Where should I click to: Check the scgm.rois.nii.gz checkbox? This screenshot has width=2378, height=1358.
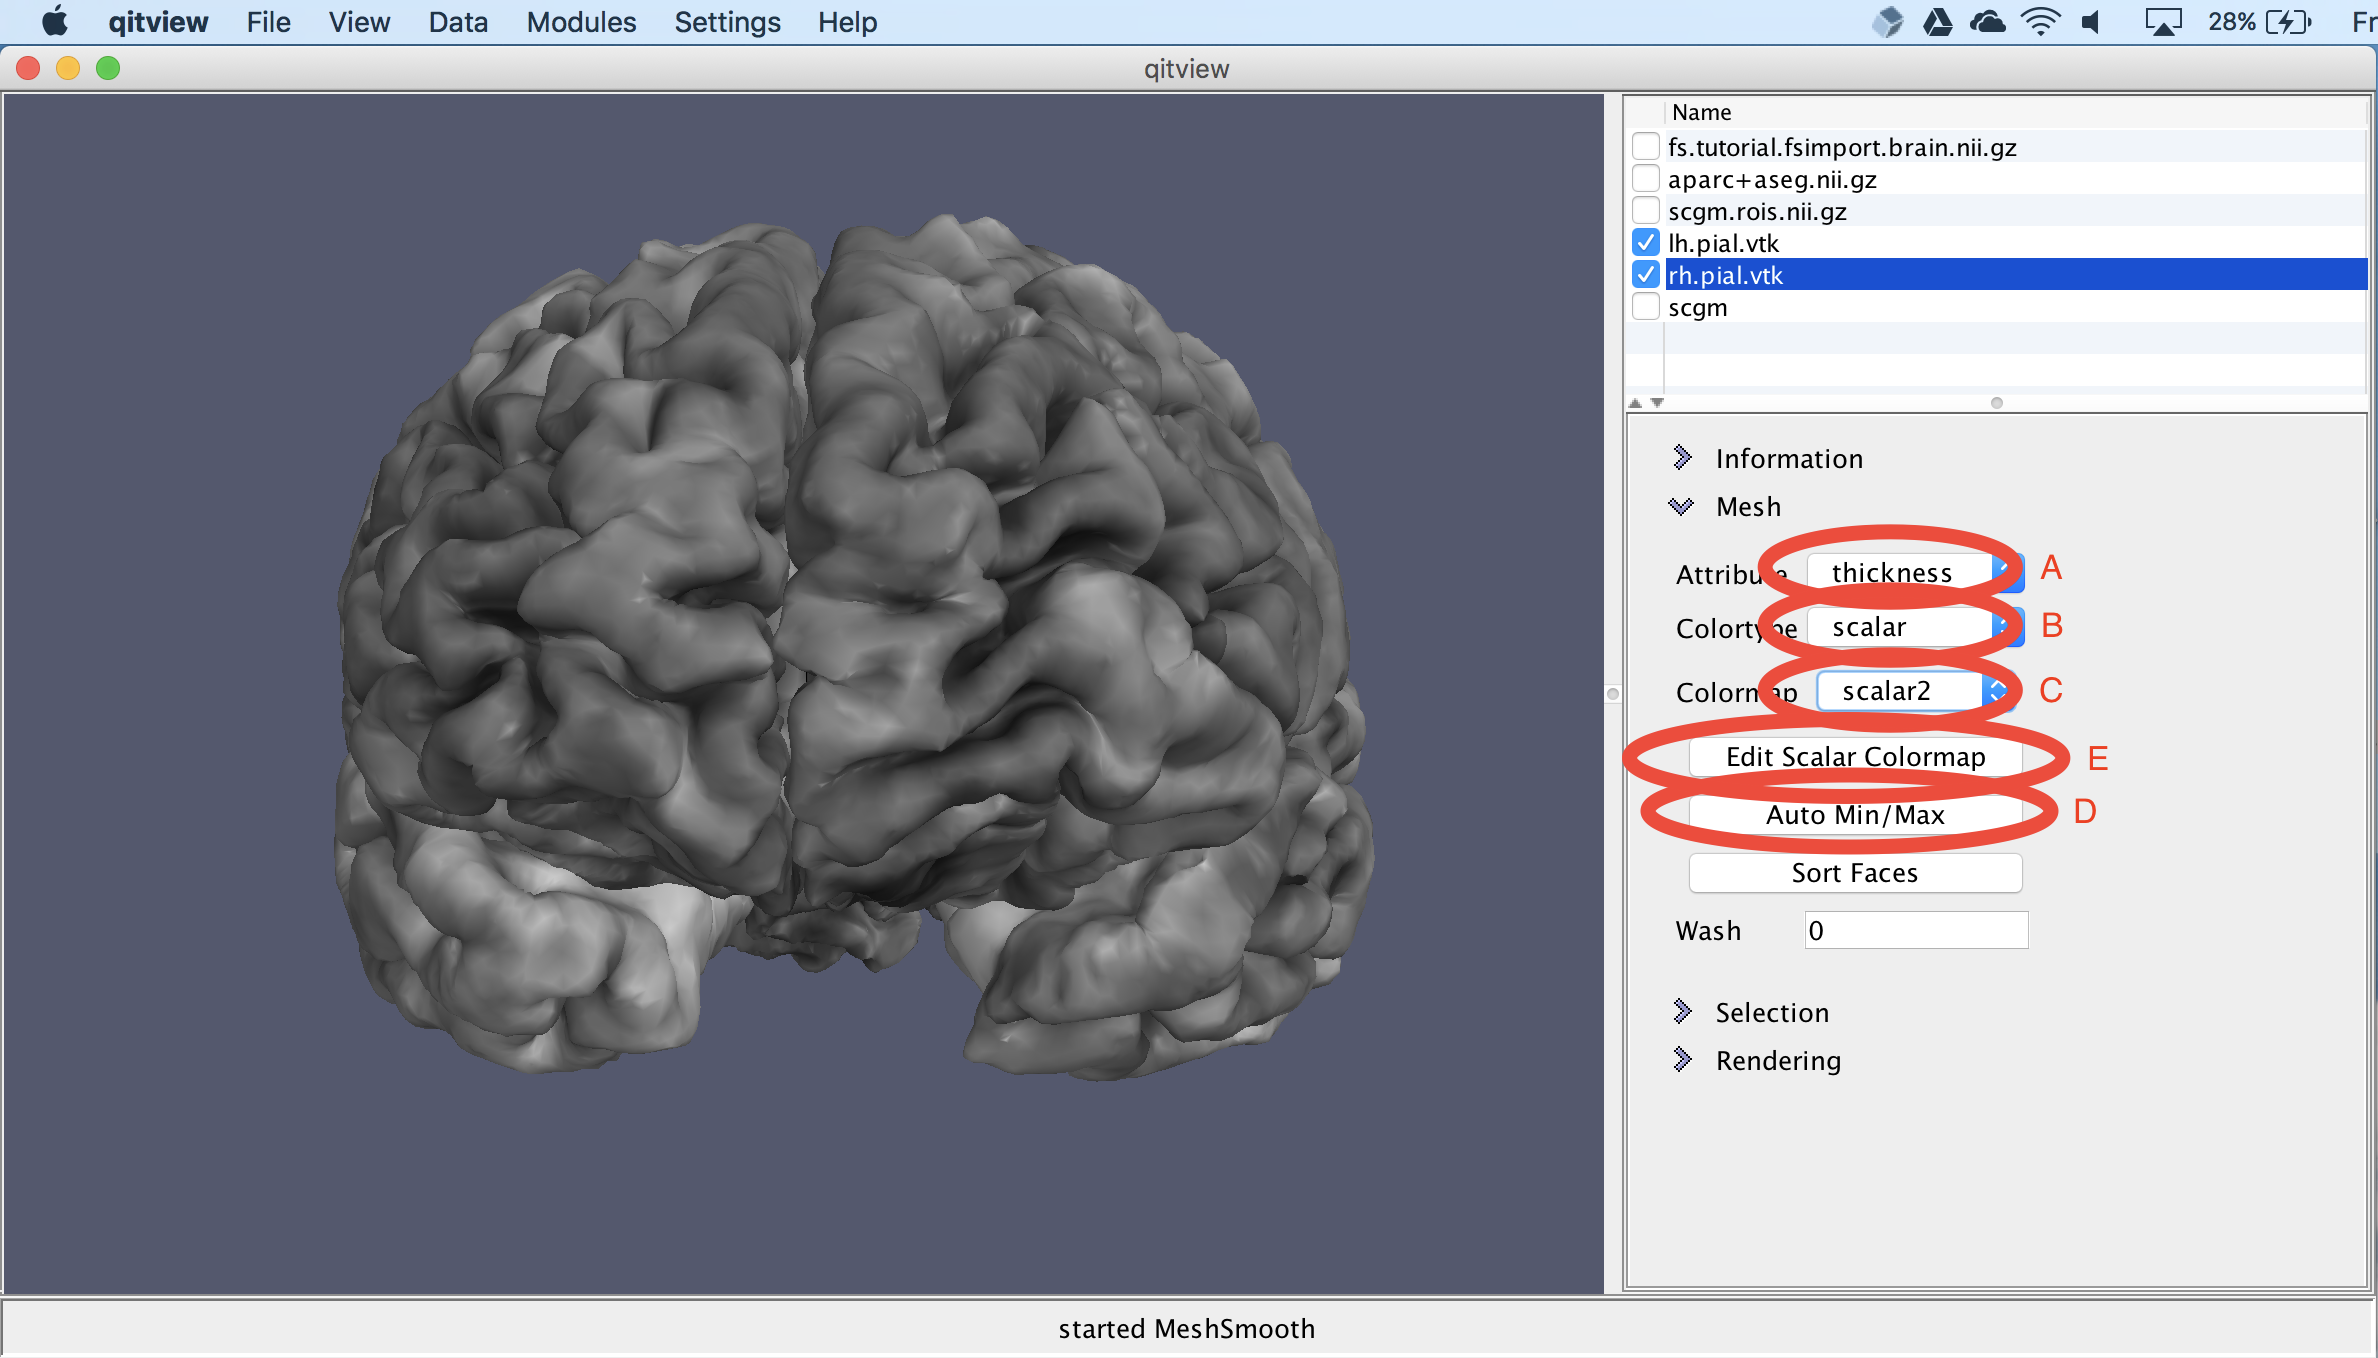[1646, 211]
